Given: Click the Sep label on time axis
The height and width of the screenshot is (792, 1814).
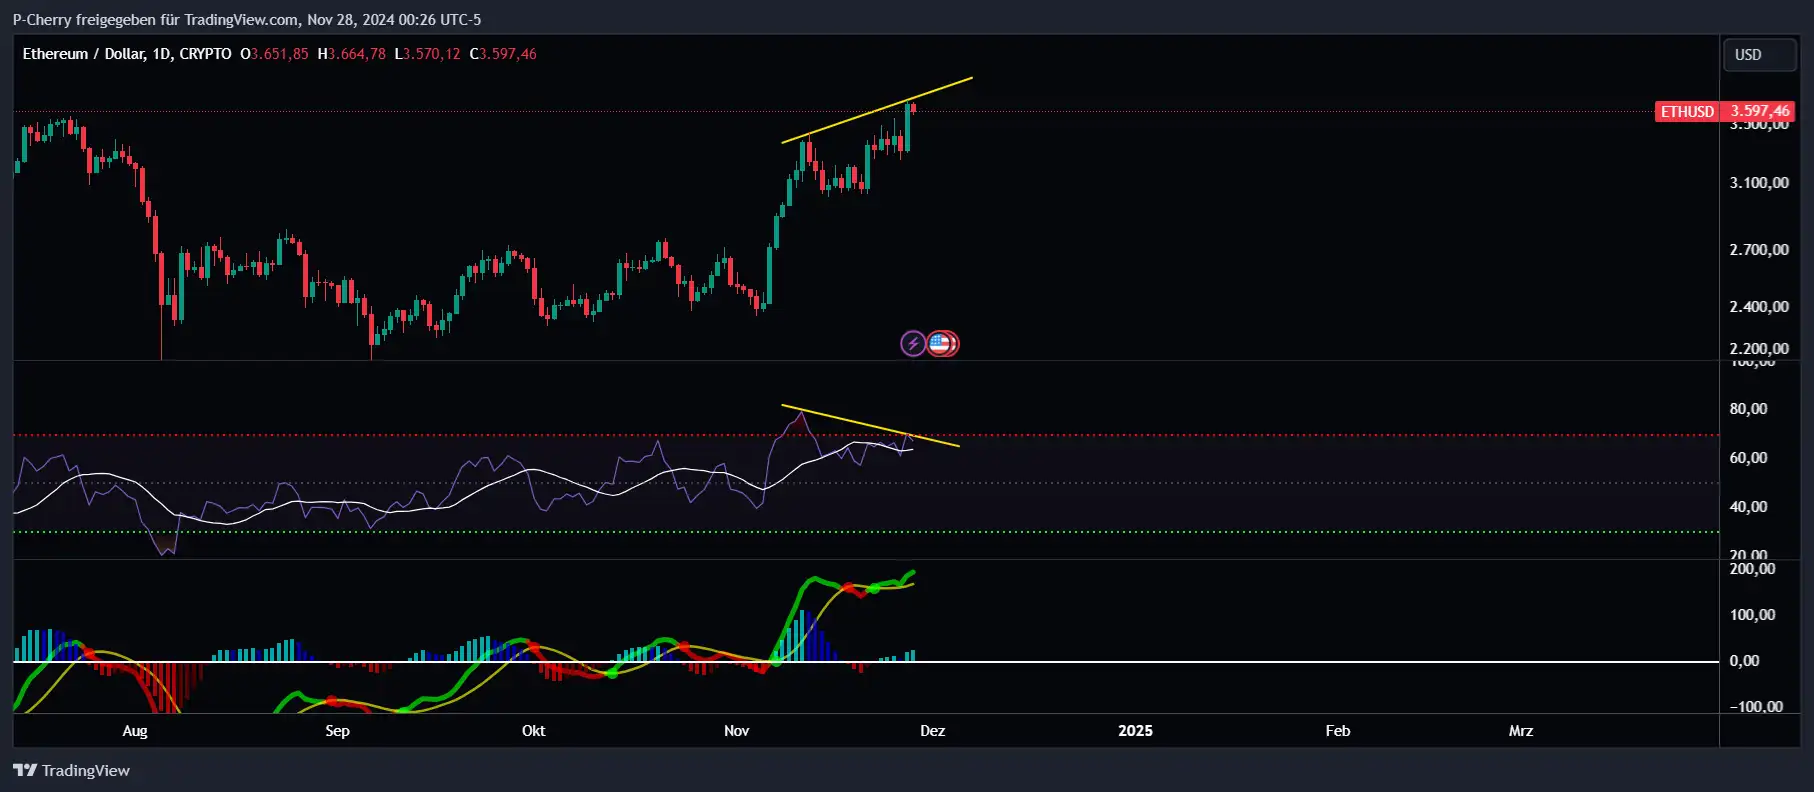Looking at the screenshot, I should click(338, 731).
